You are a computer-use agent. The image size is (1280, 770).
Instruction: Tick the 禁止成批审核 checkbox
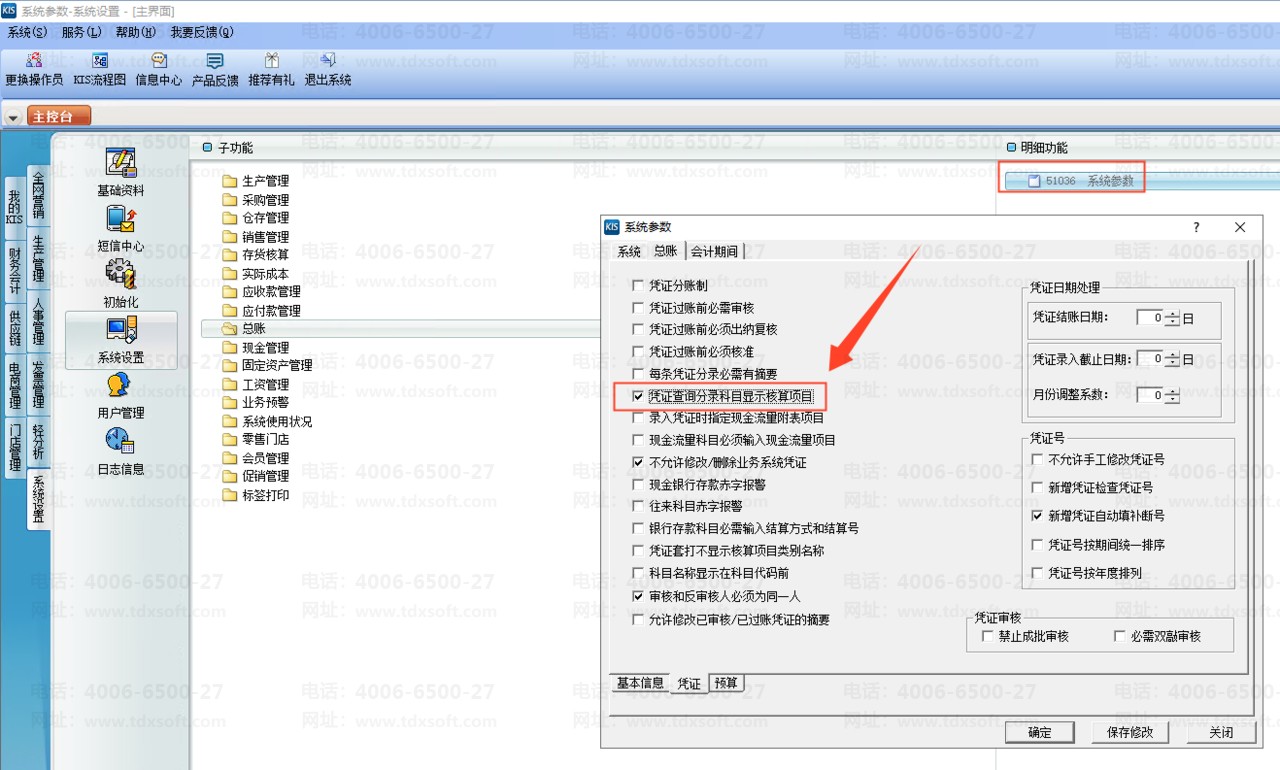click(988, 637)
